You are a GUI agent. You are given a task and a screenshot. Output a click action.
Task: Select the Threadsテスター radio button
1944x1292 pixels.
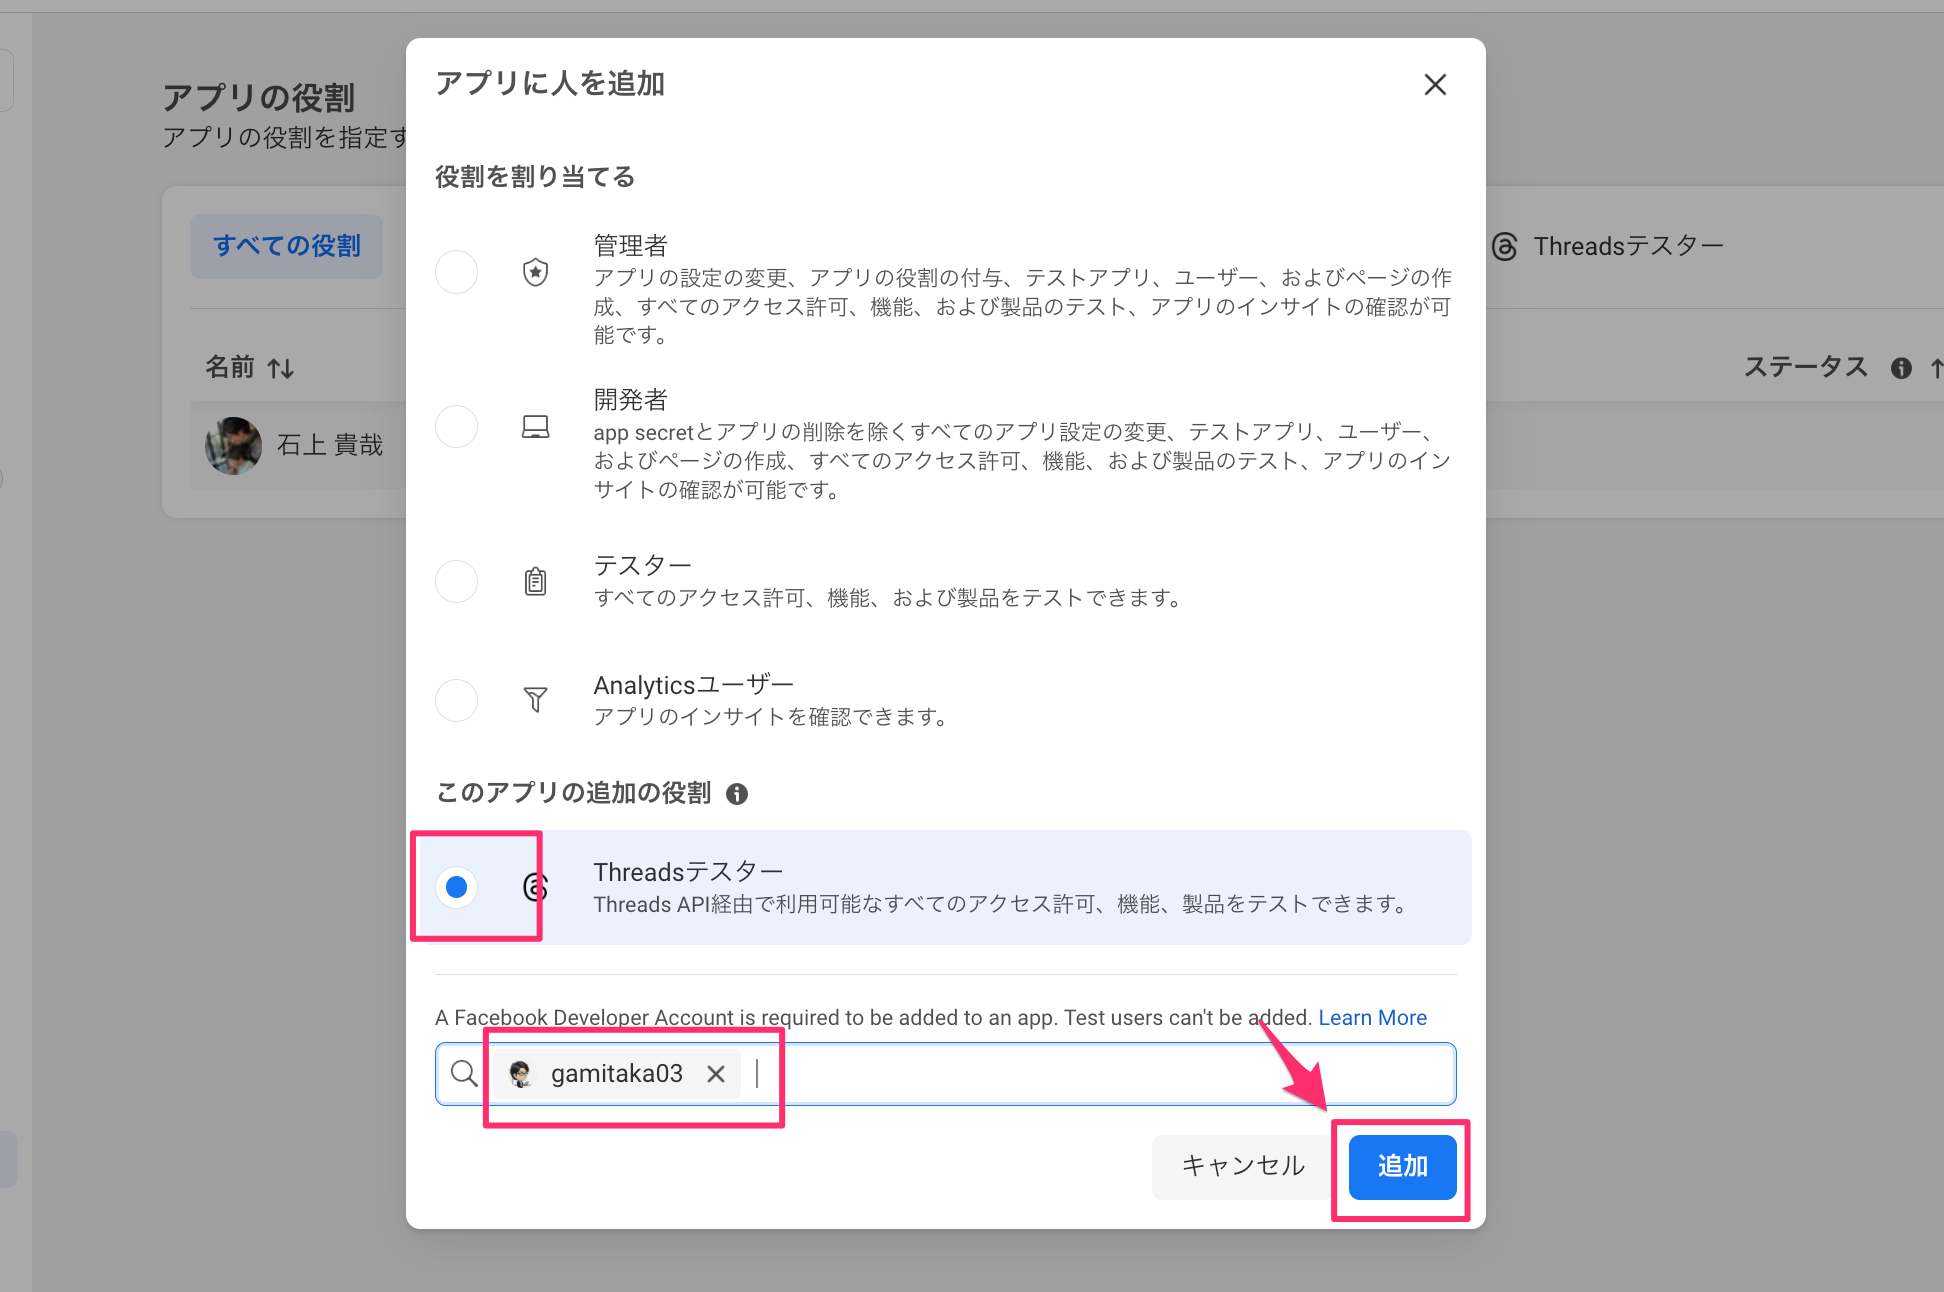coord(457,887)
